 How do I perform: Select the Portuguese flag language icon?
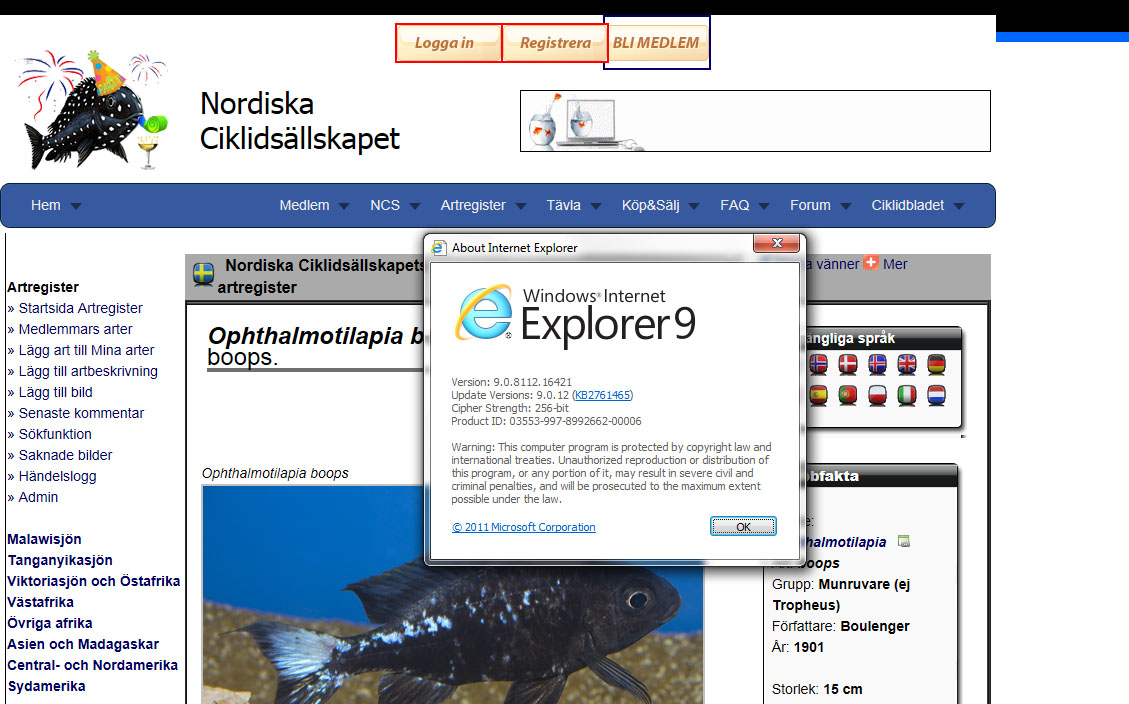pyautogui.click(x=847, y=395)
